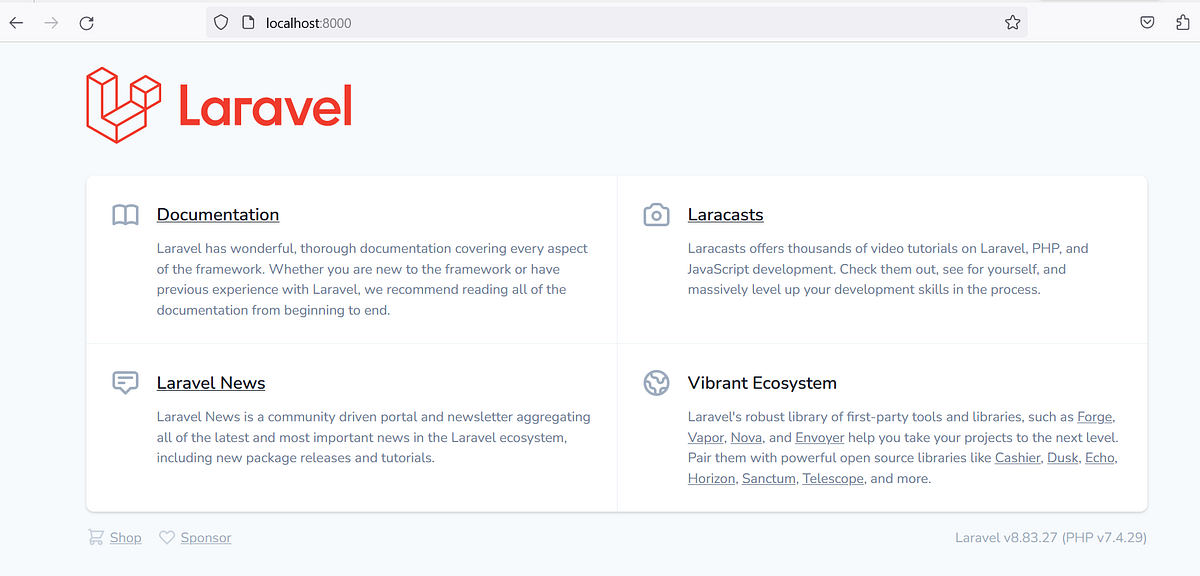The image size is (1200, 576).
Task: Click the shopping cart icon near Shop
Action: [95, 537]
